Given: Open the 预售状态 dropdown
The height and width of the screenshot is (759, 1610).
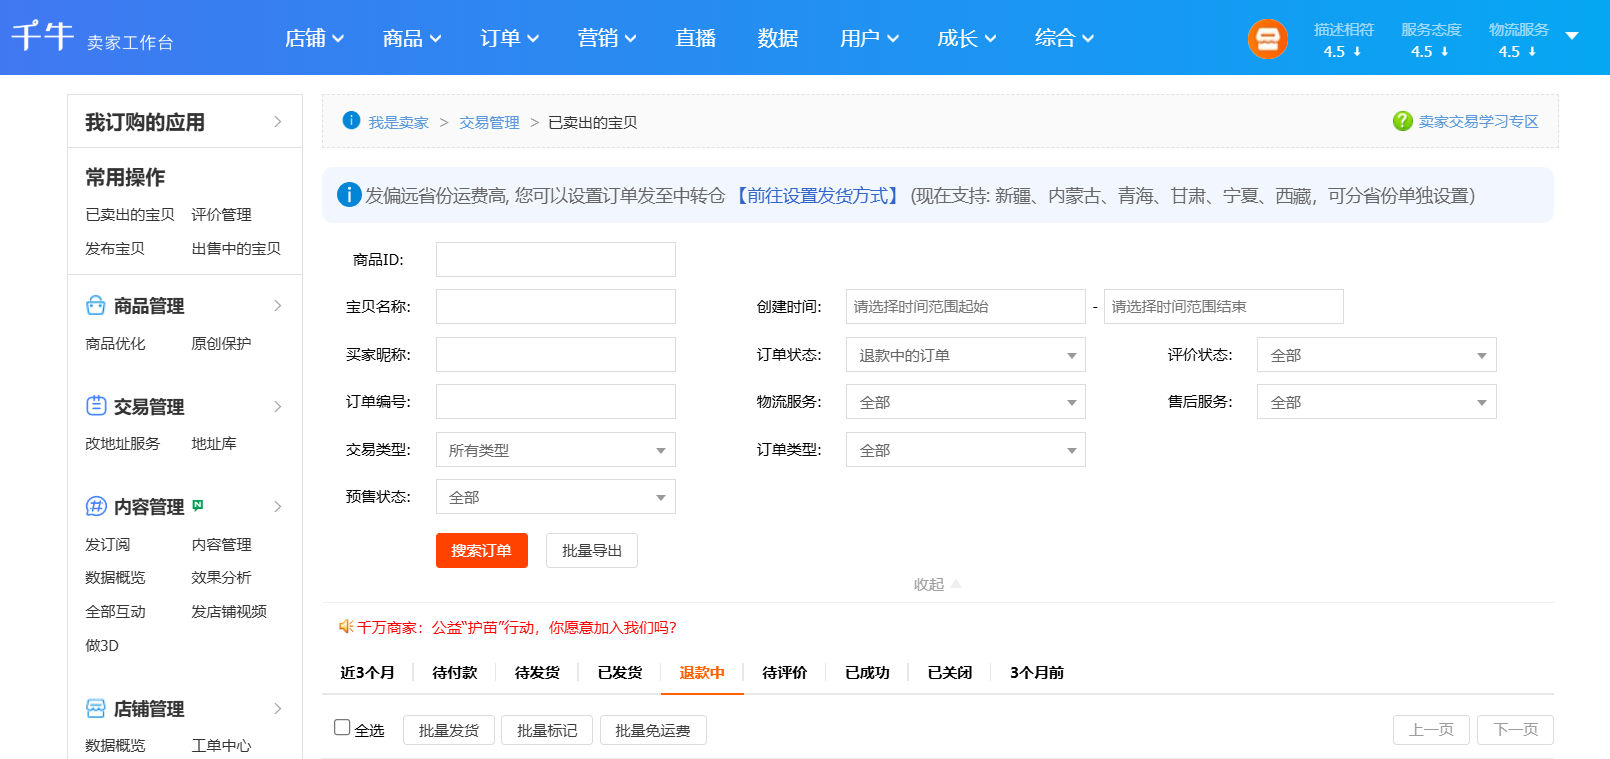Looking at the screenshot, I should pos(555,497).
